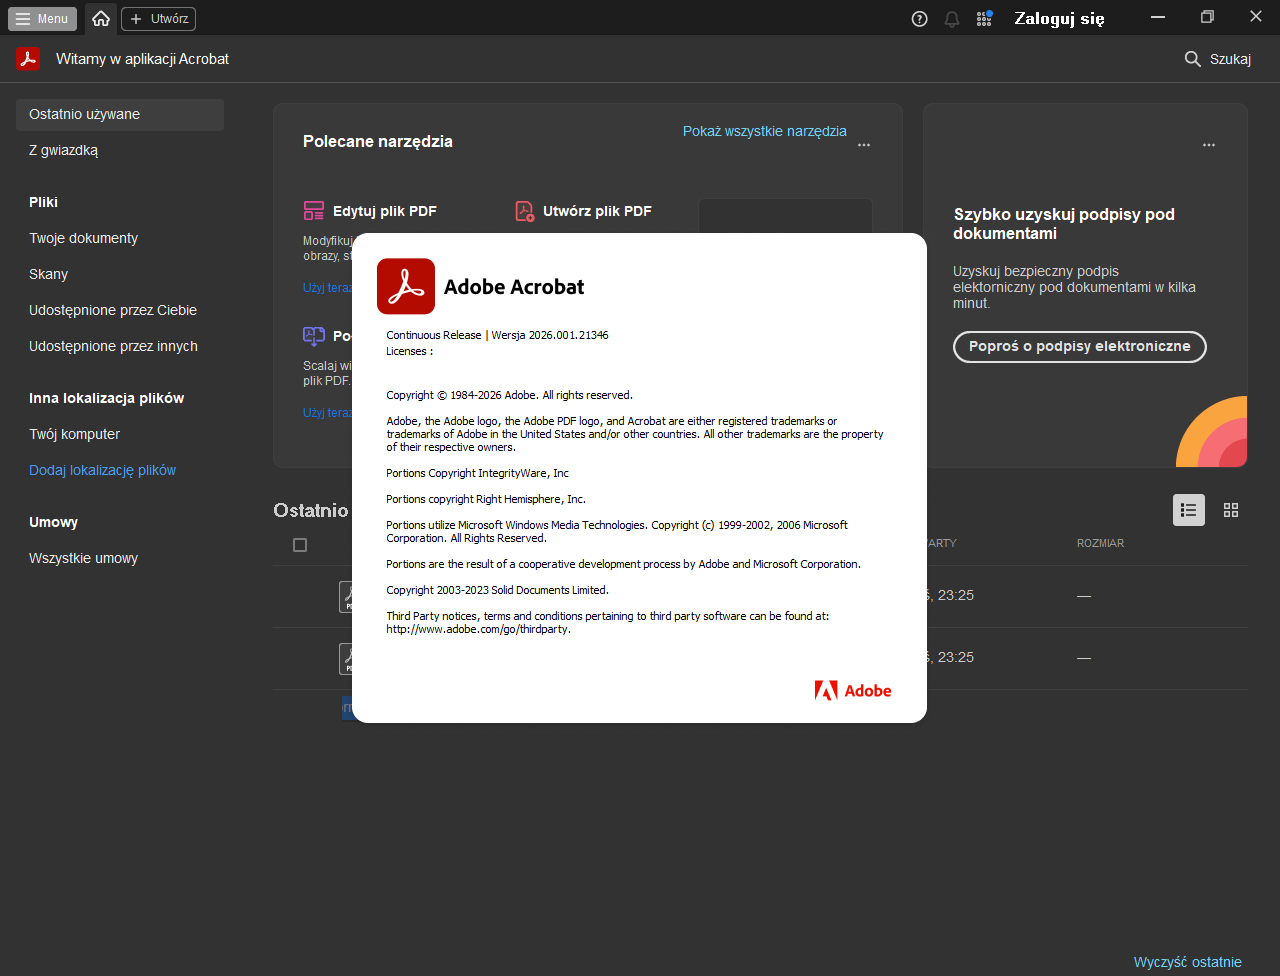Click Wyczyść ostatnie link

tap(1188, 962)
